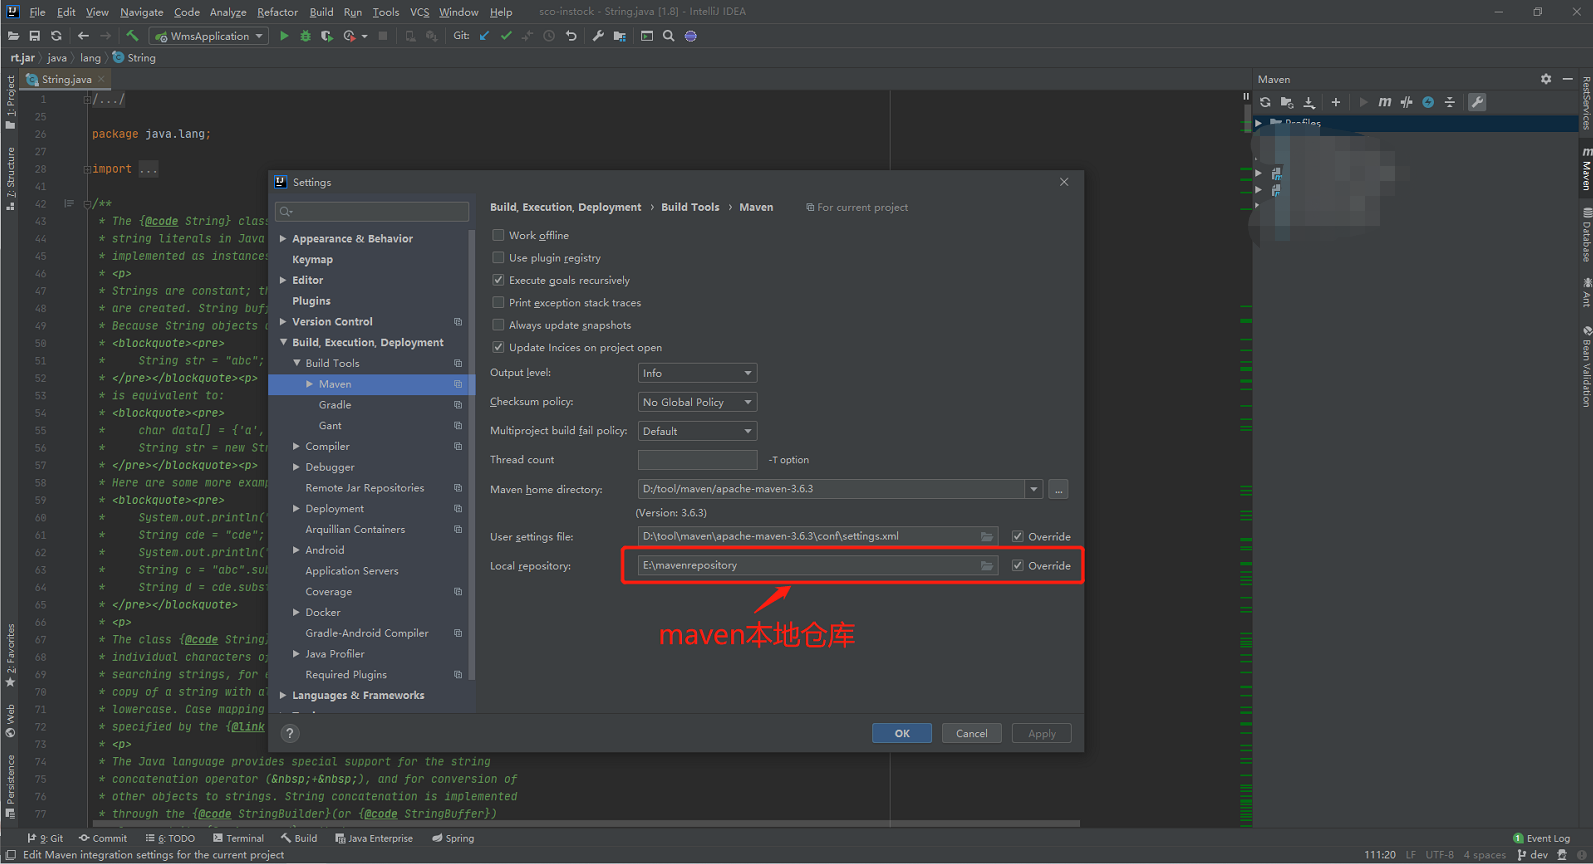Viewport: 1593px width, 864px height.
Task: Toggle Offline Mode icon in the Maven panel
Action: tap(1406, 102)
